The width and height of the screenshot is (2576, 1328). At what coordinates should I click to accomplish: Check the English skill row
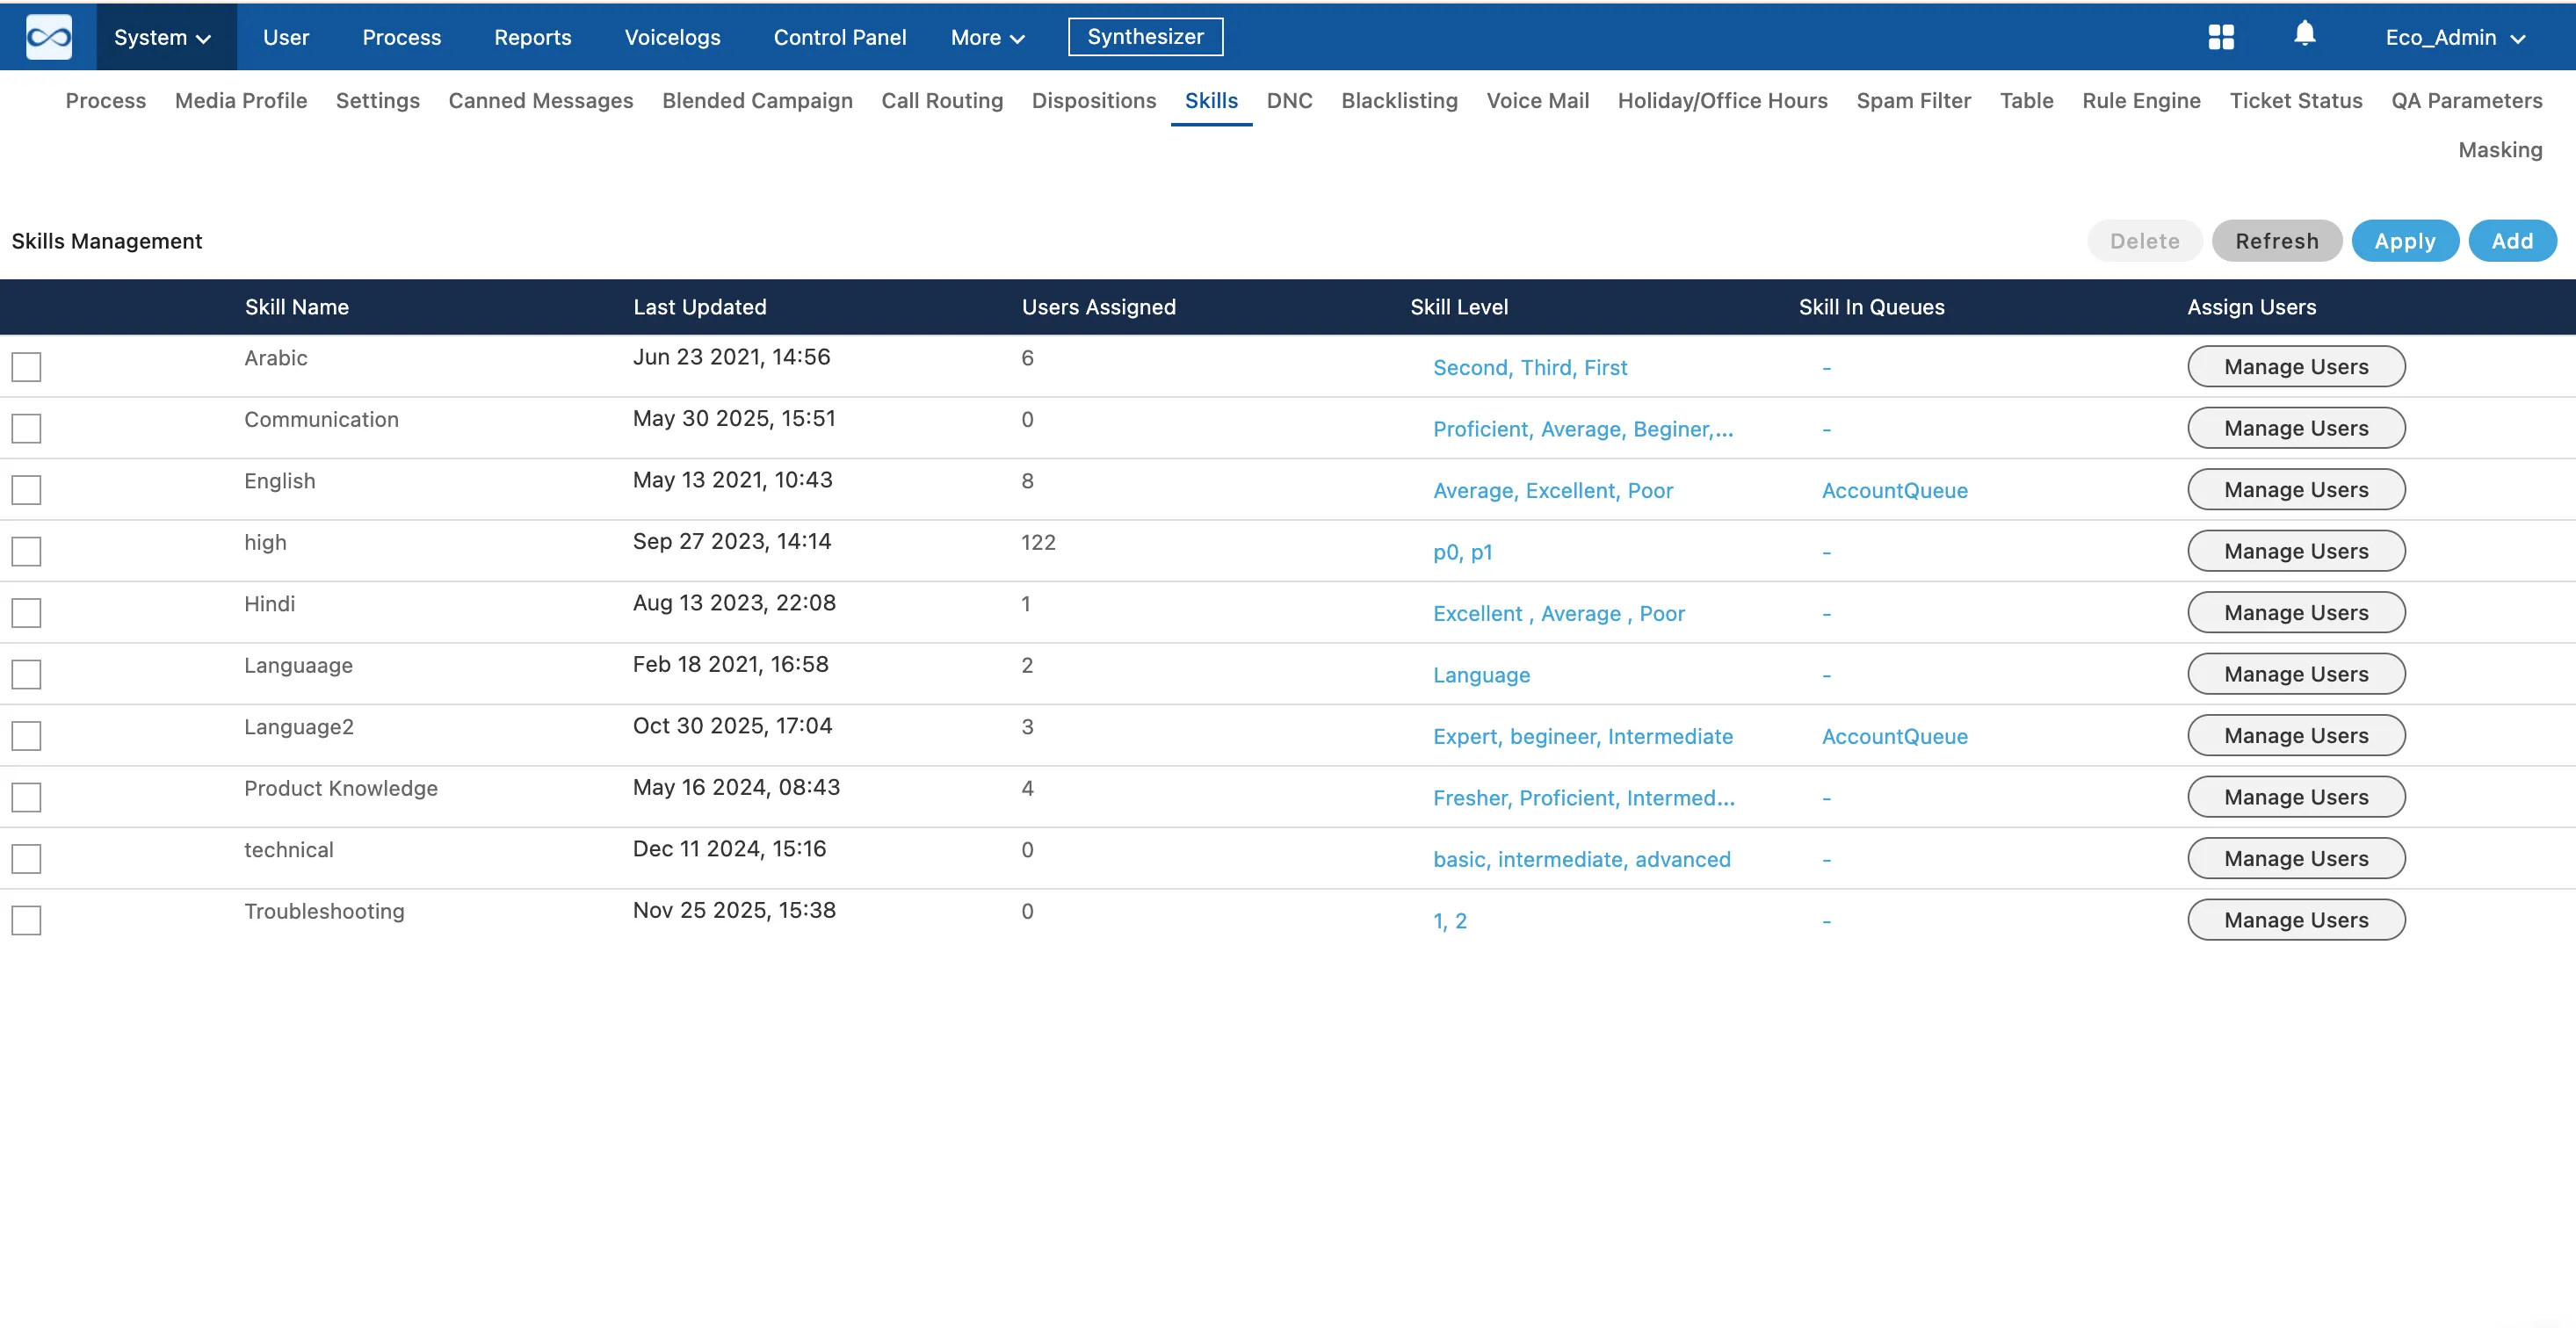[26, 490]
